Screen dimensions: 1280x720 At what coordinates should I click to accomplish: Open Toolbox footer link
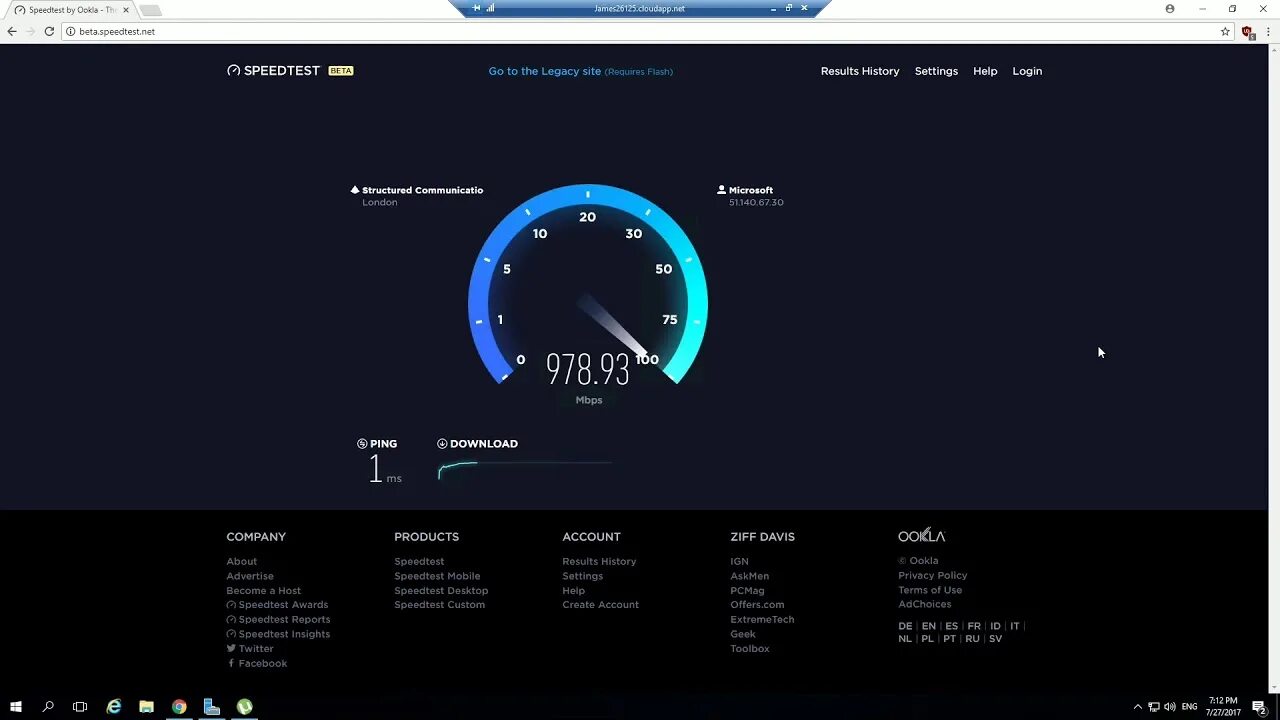click(x=750, y=648)
